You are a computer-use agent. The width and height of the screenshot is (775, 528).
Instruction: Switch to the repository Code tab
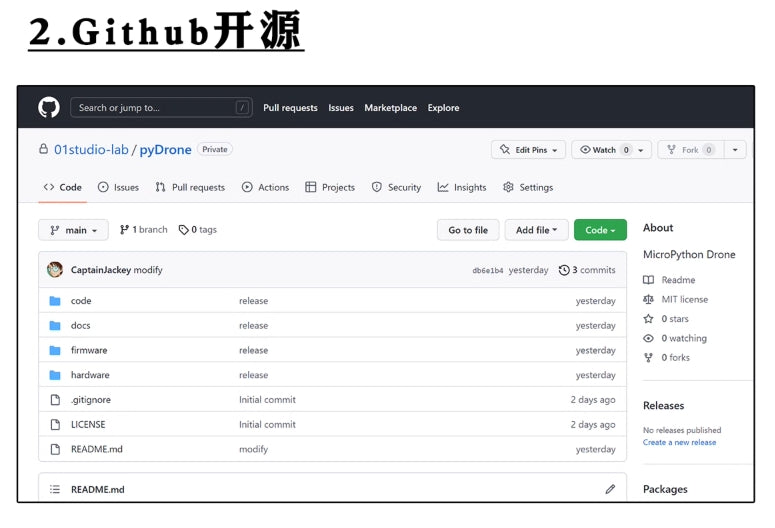(x=63, y=187)
